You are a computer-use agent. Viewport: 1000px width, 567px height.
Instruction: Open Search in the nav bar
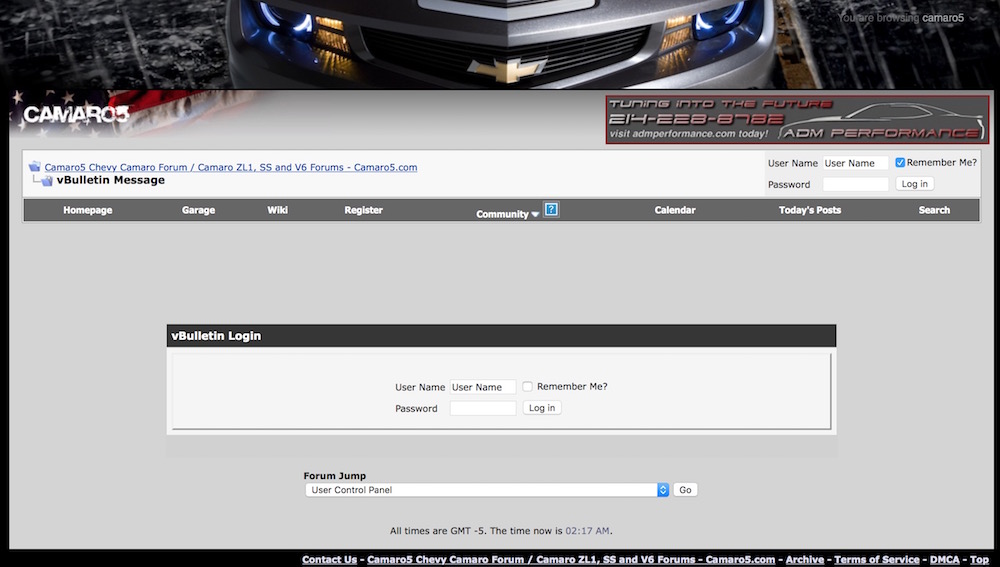934,210
